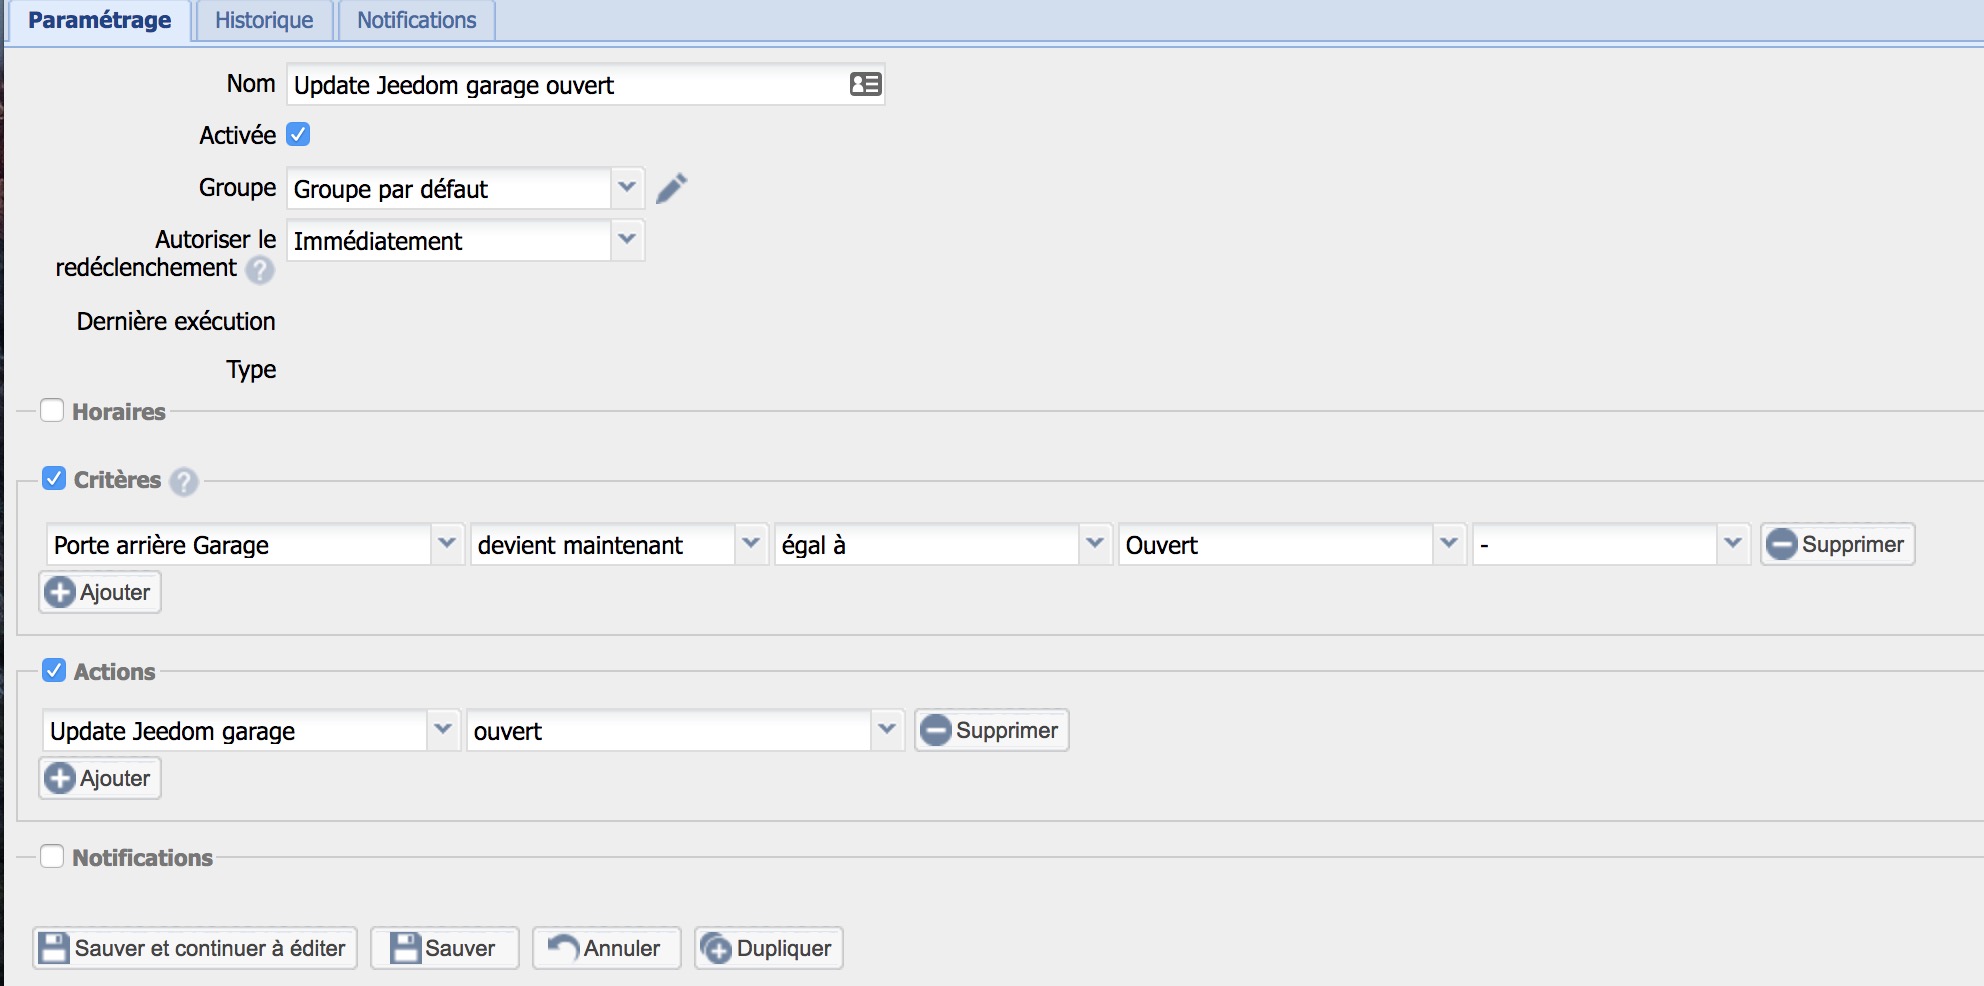
Task: Remove the Porte arrière Garage criterion with Supprimer
Action: click(1838, 544)
